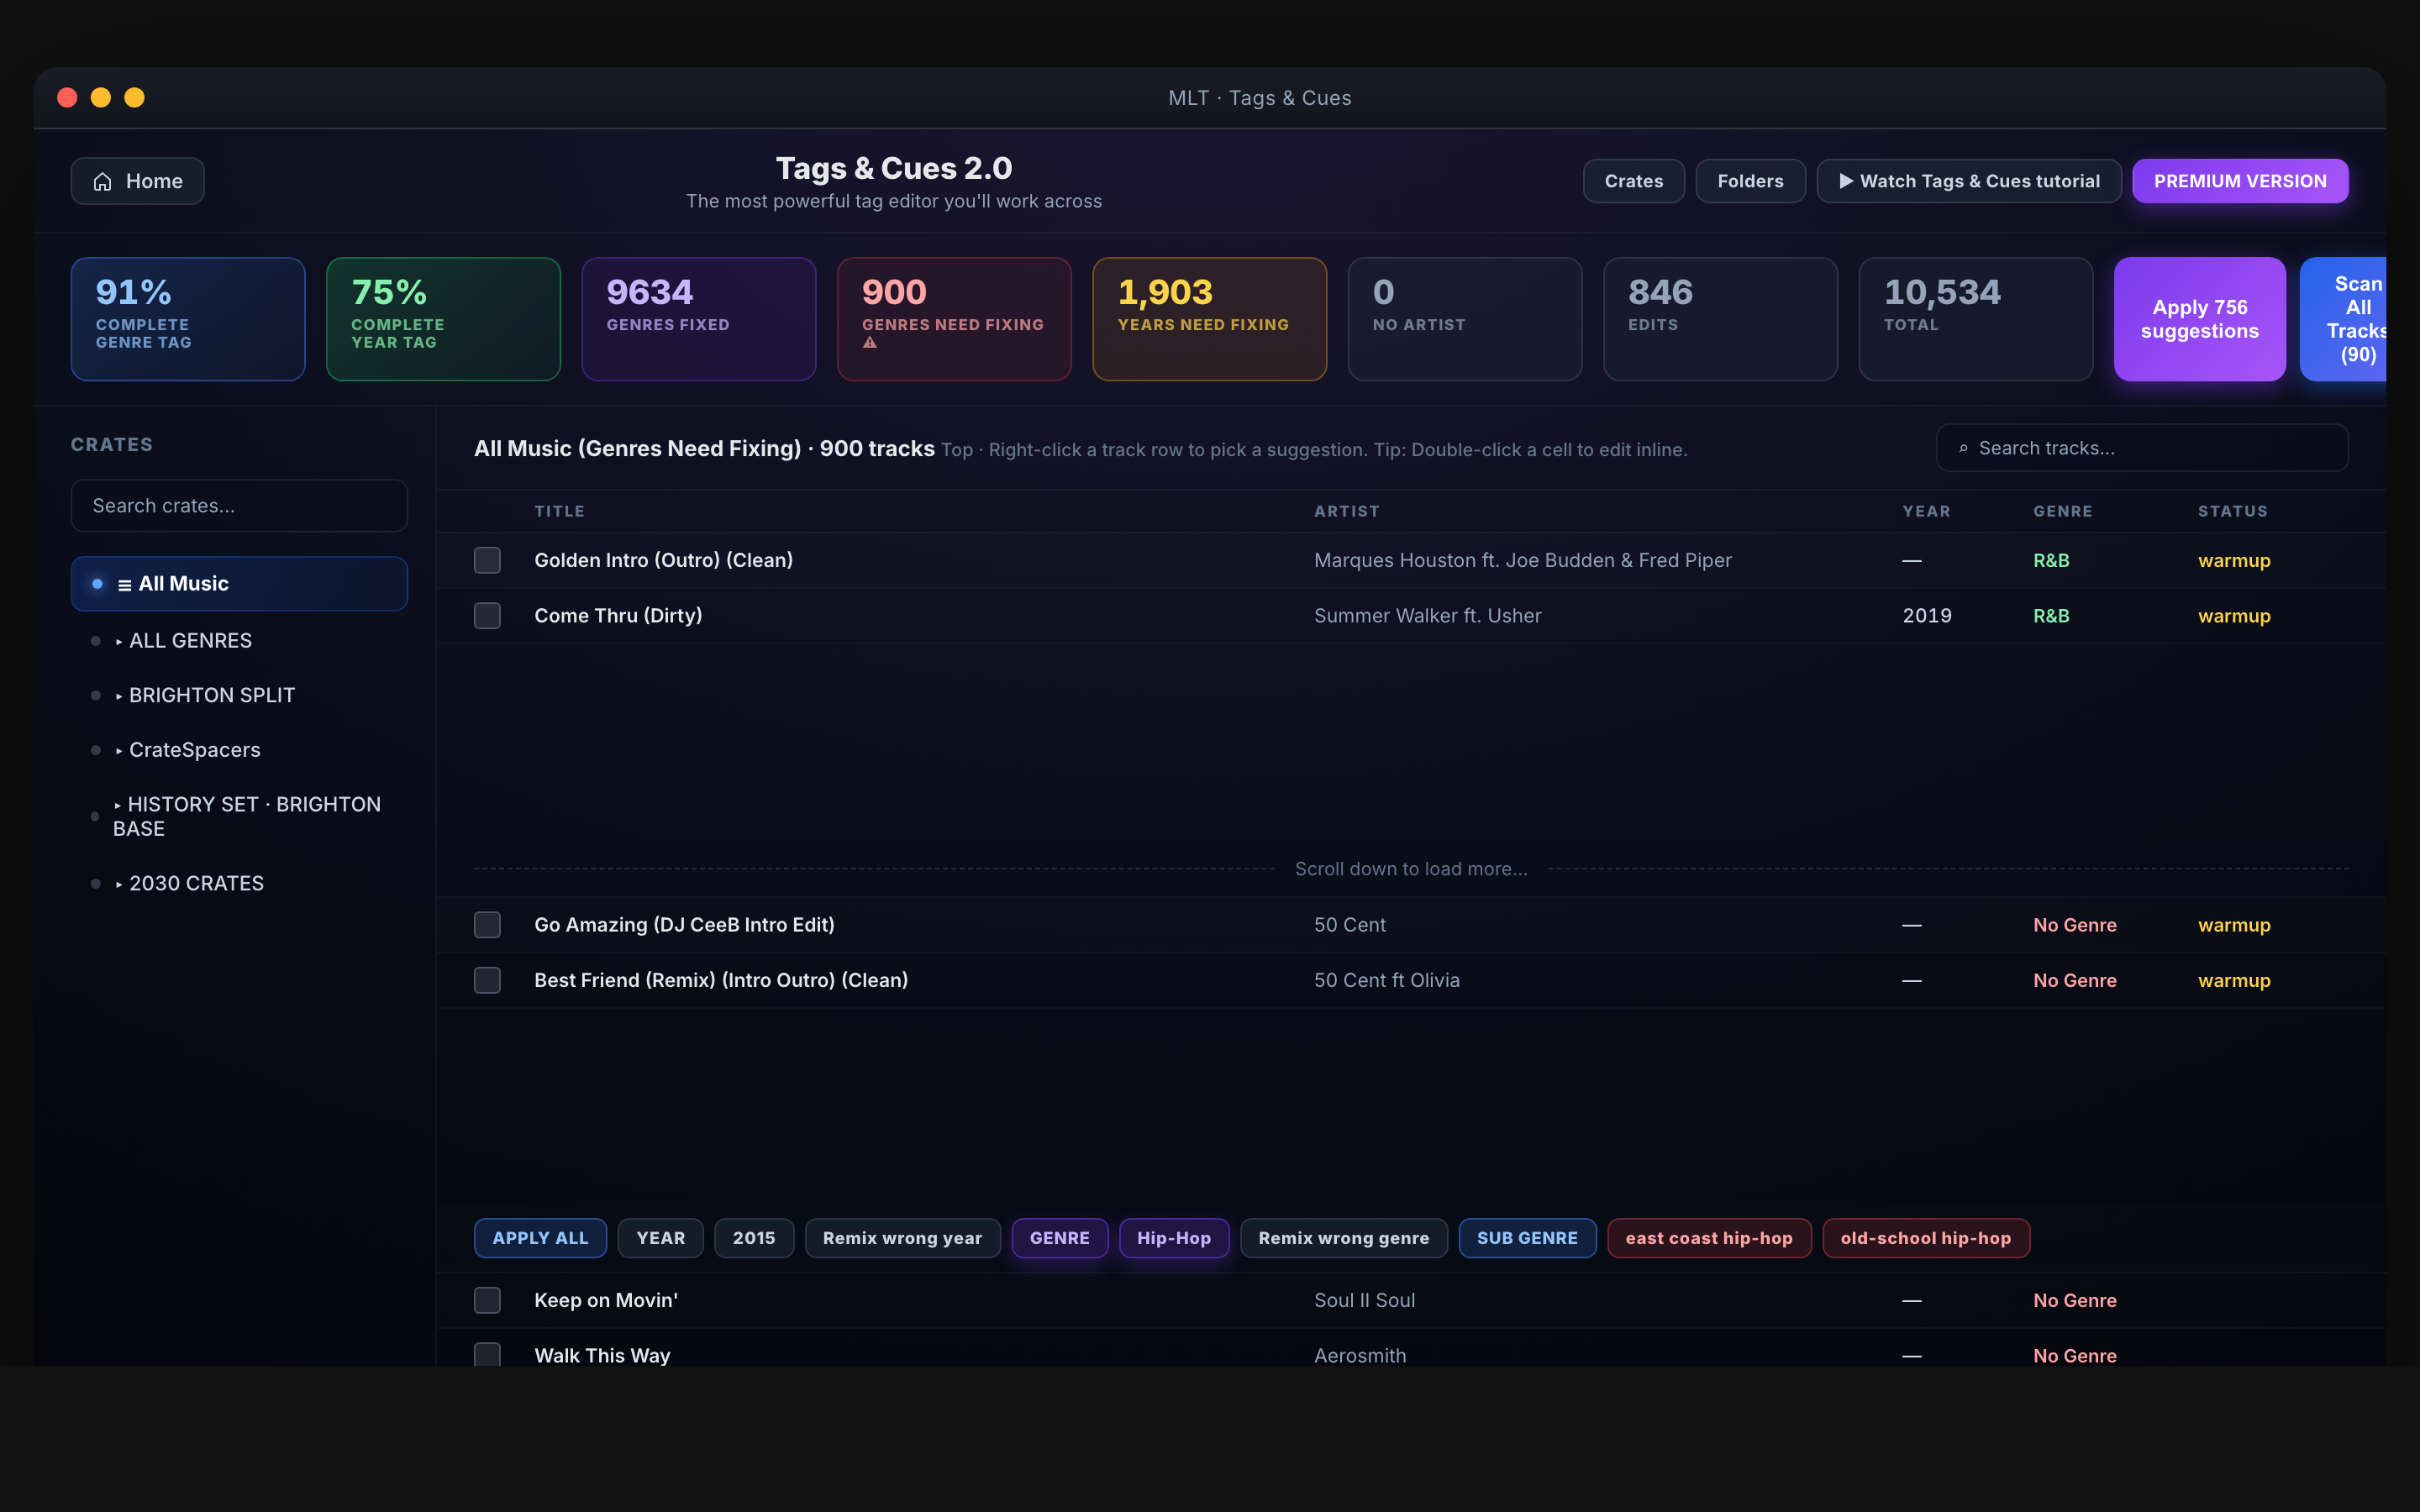Click Remix wrong genre chip

(x=1344, y=1238)
